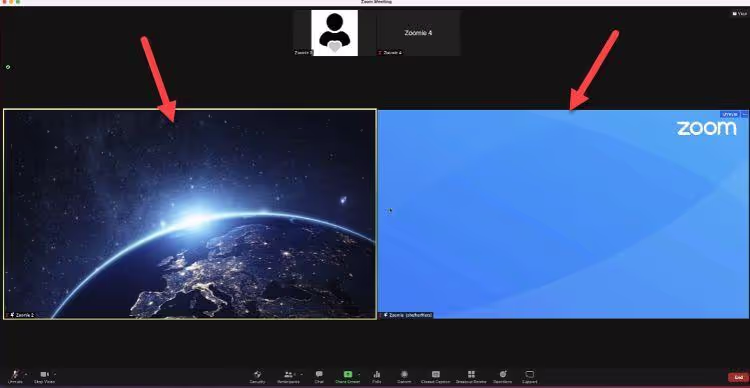Viewport: 750px width, 388px height.
Task: Stop the camera with Stop Video
Action: click(44, 376)
